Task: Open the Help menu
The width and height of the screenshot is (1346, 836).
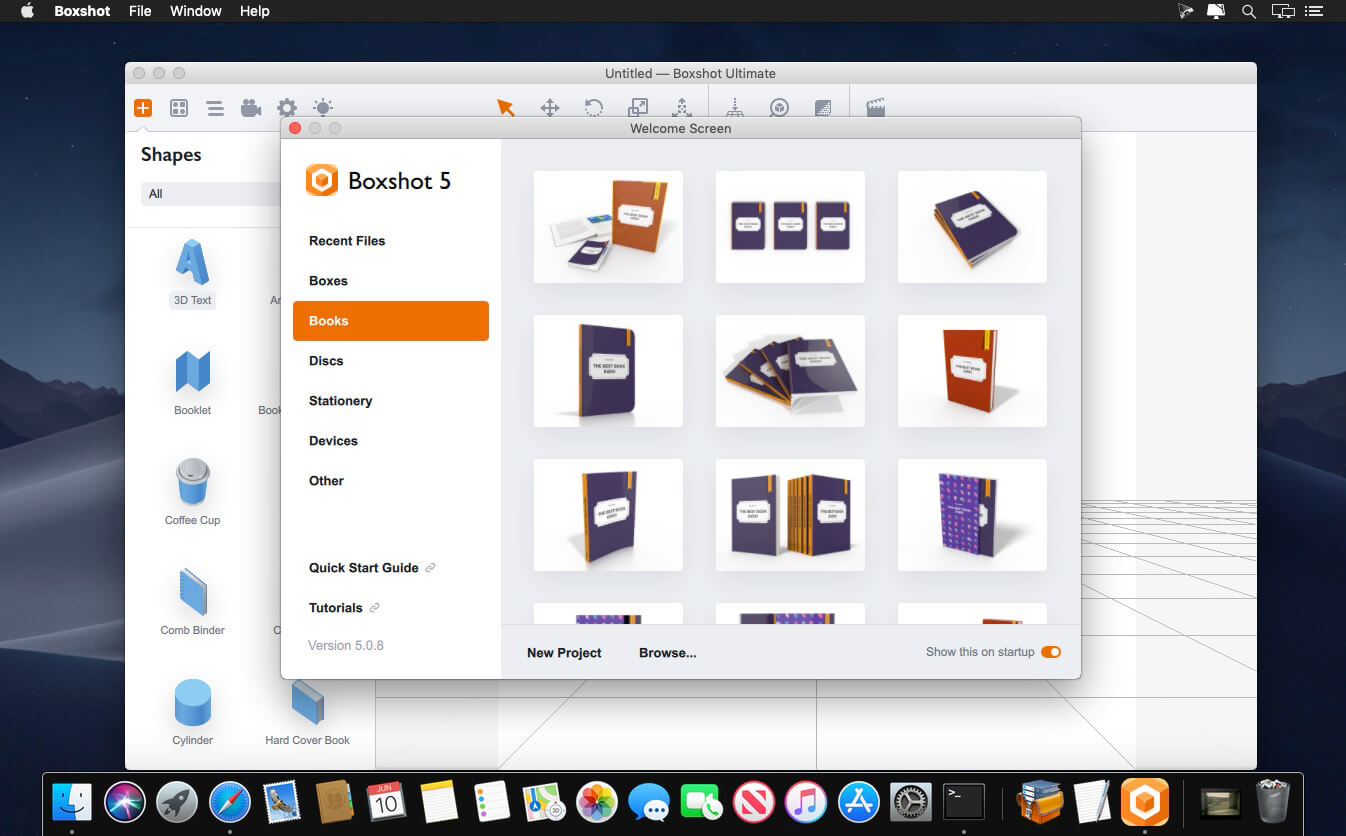Action: coord(255,11)
